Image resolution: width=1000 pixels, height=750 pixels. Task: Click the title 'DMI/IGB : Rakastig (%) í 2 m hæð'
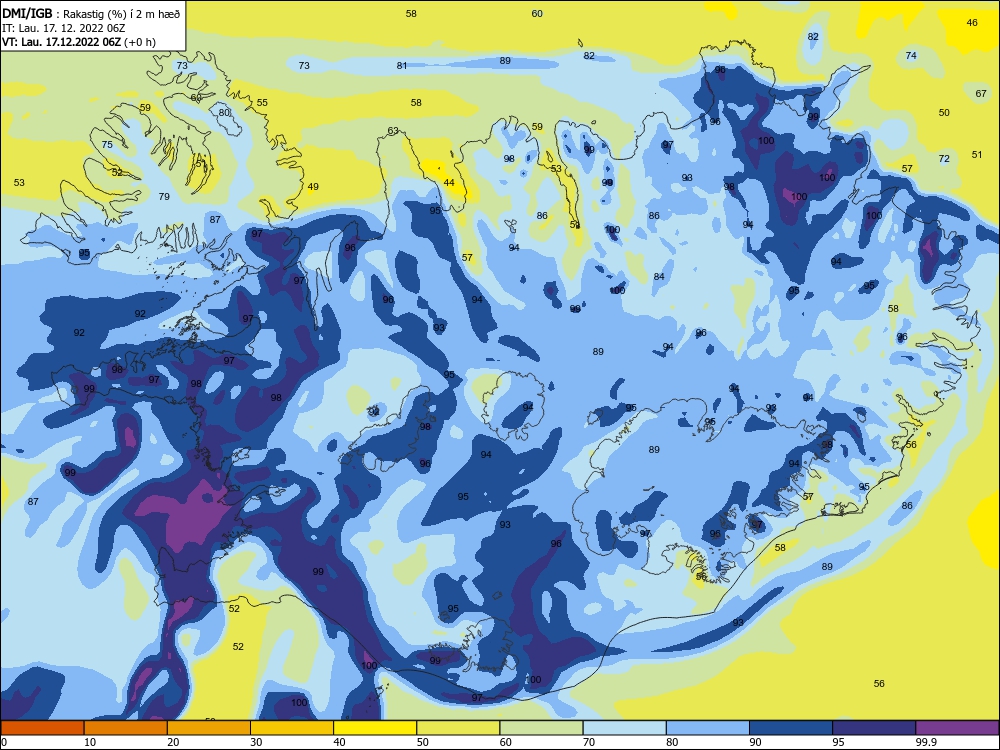(91, 14)
